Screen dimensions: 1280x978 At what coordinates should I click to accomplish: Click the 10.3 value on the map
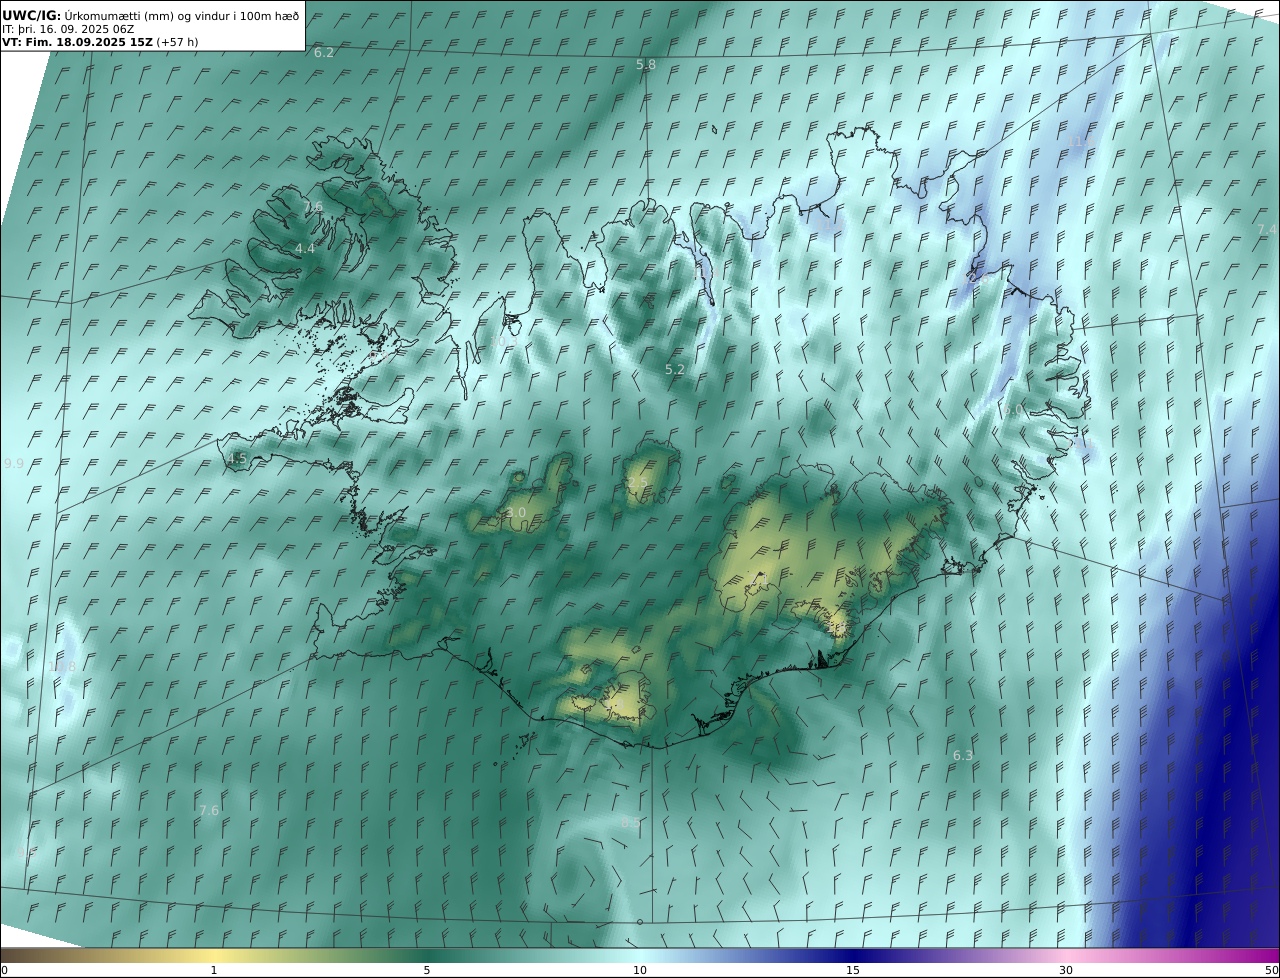[502, 341]
